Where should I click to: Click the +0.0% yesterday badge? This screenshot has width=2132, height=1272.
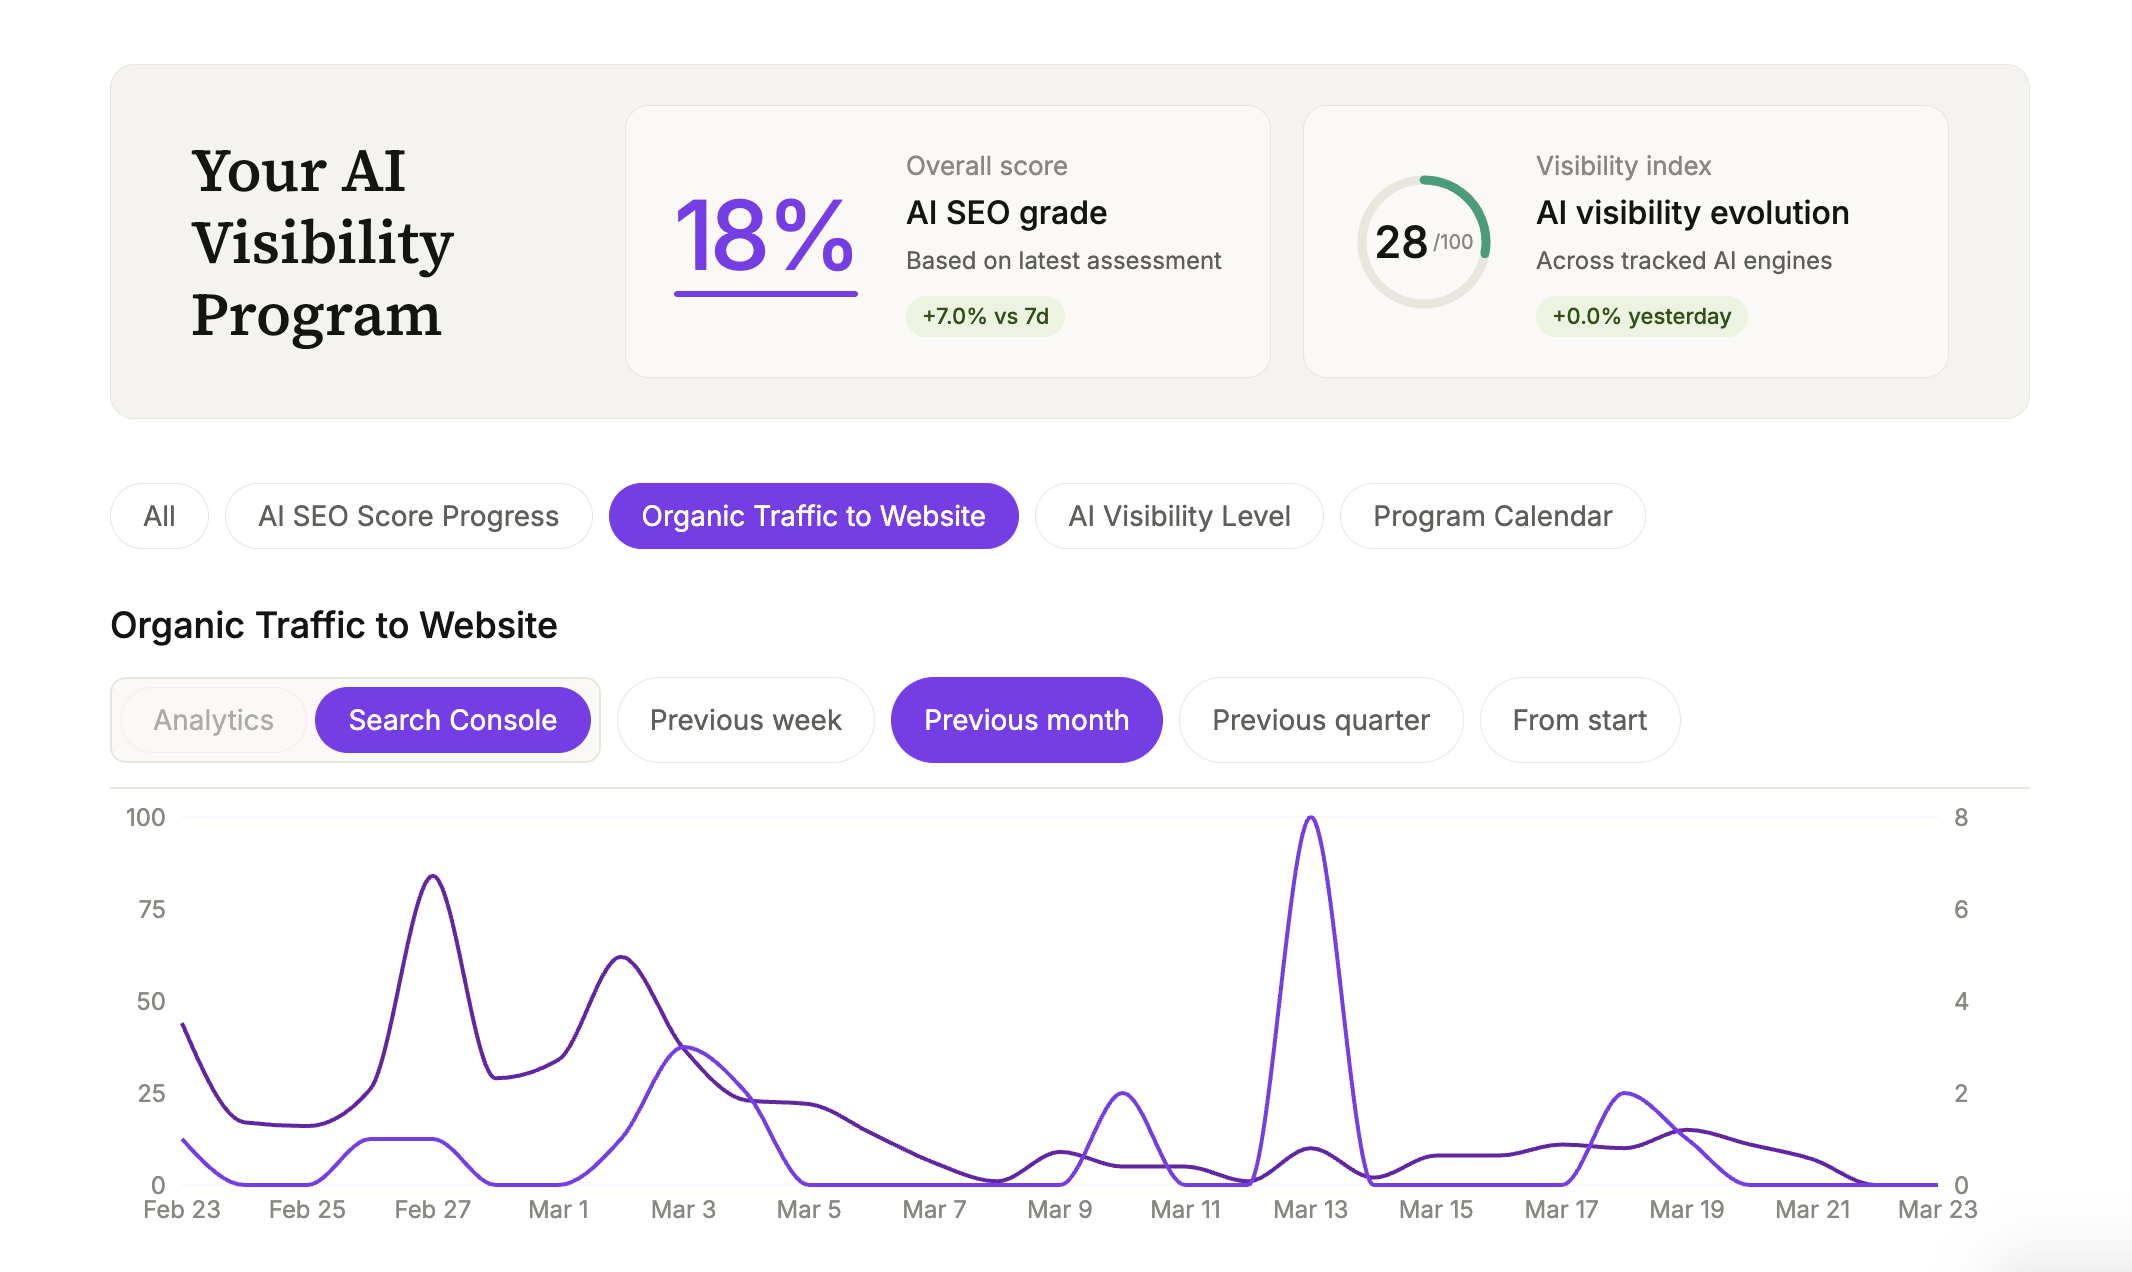pos(1641,316)
